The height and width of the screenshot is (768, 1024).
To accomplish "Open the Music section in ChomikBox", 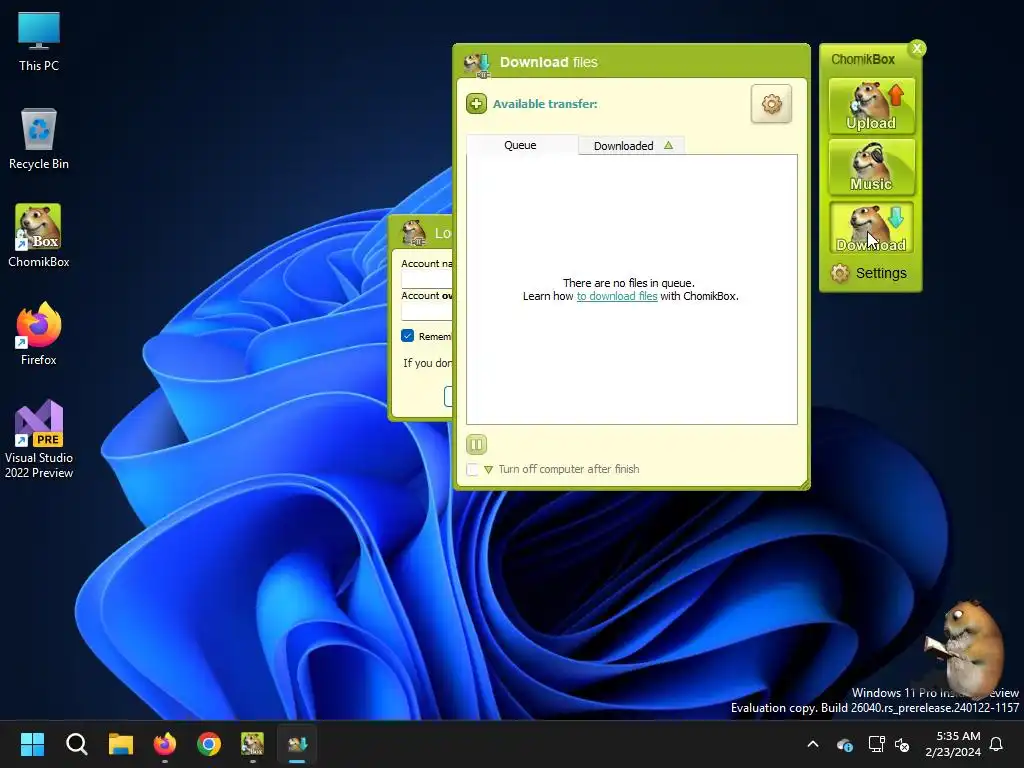I will [871, 168].
